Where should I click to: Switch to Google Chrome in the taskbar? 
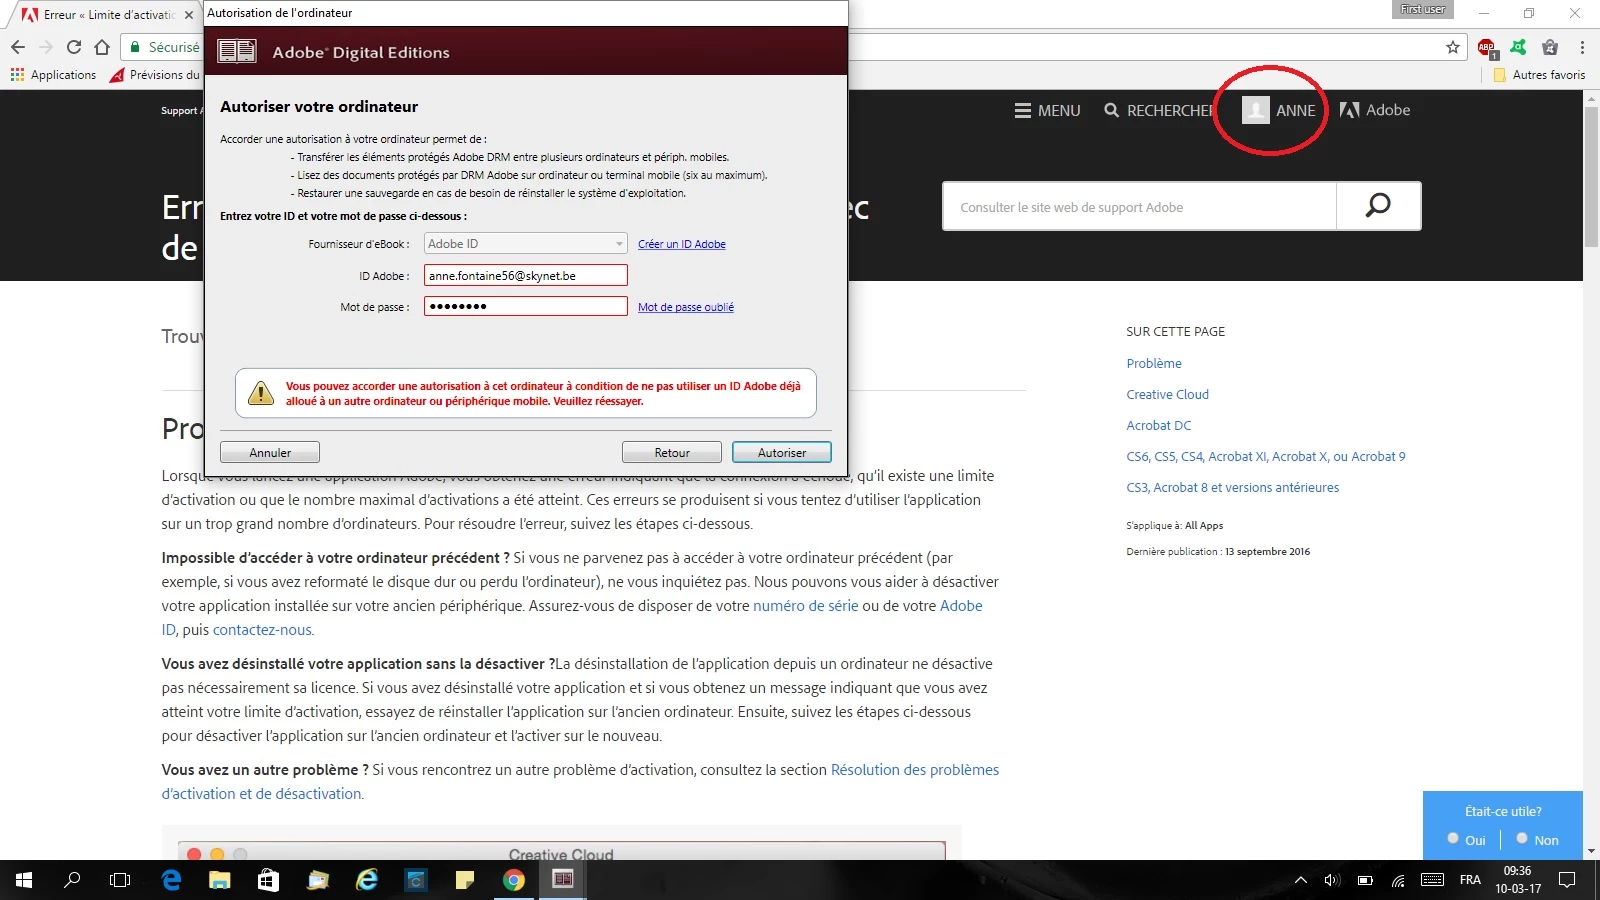pos(514,880)
